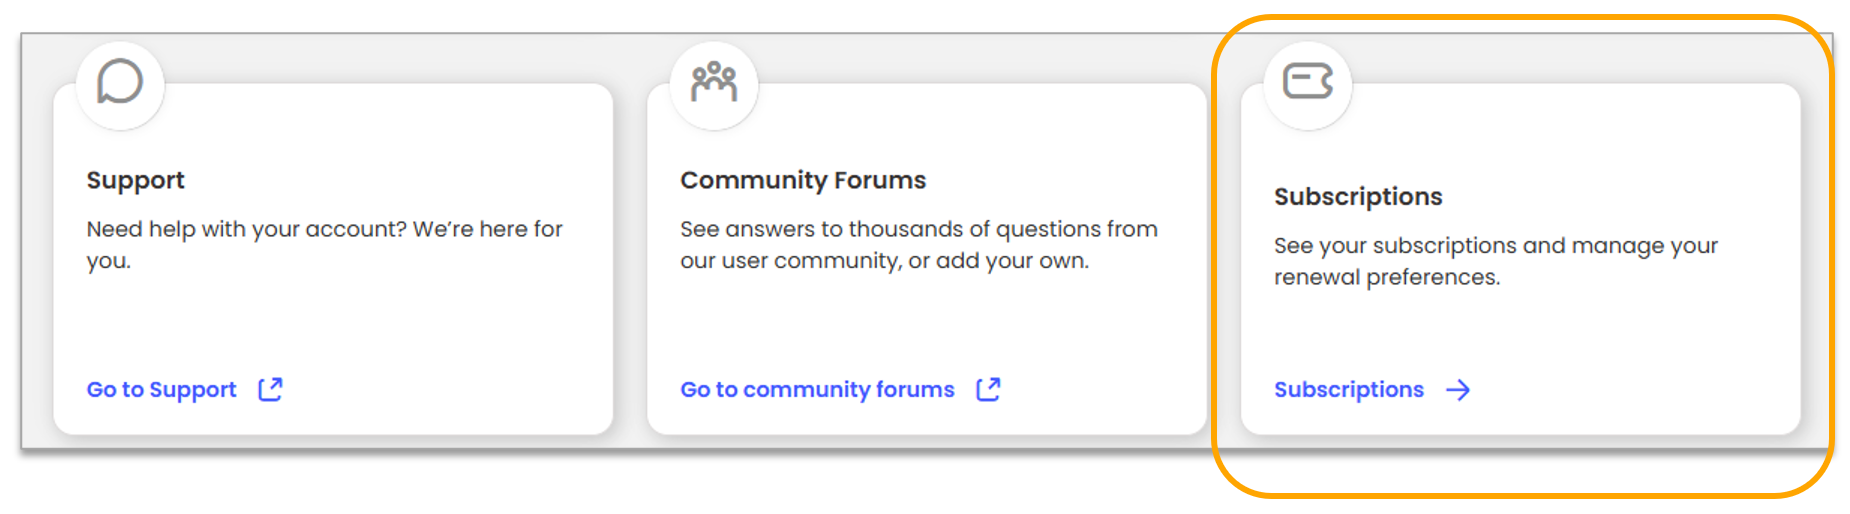Open the Go to community forums link
The image size is (1850, 514).
point(817,390)
